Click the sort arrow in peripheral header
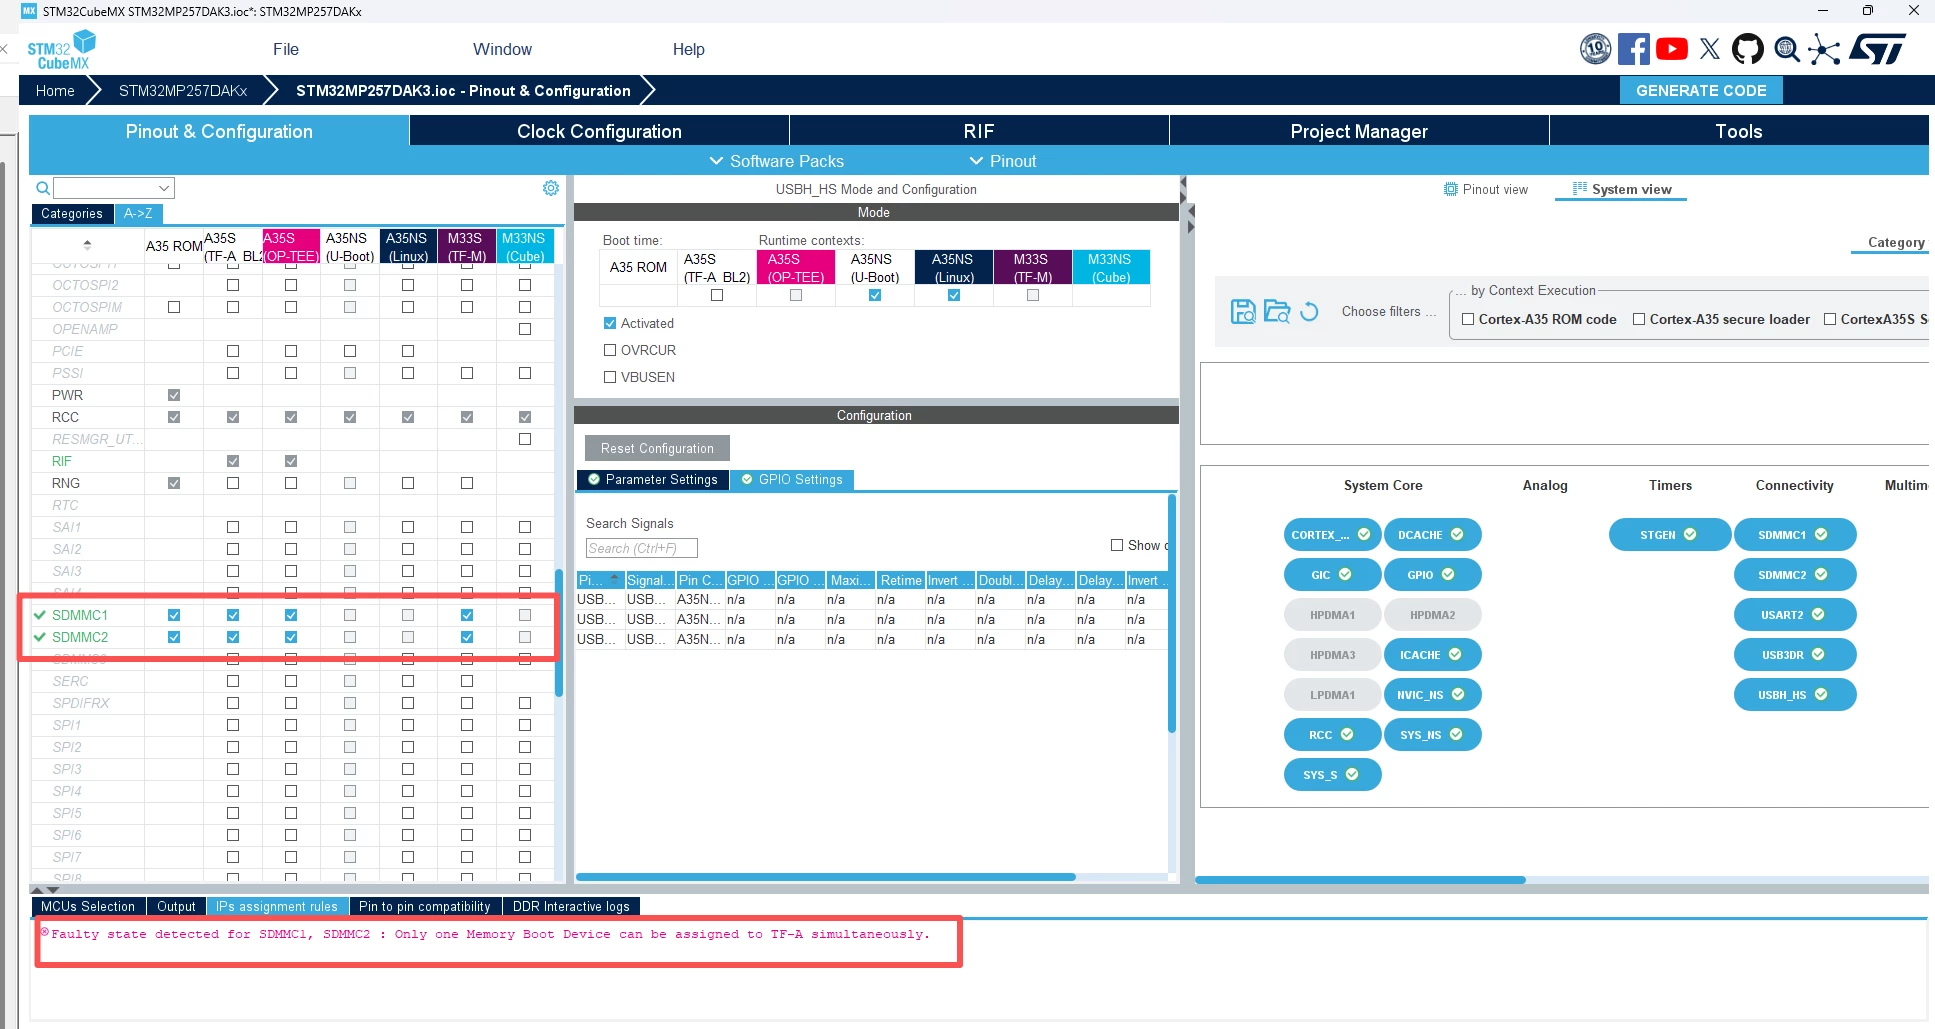1935x1029 pixels. pyautogui.click(x=87, y=245)
